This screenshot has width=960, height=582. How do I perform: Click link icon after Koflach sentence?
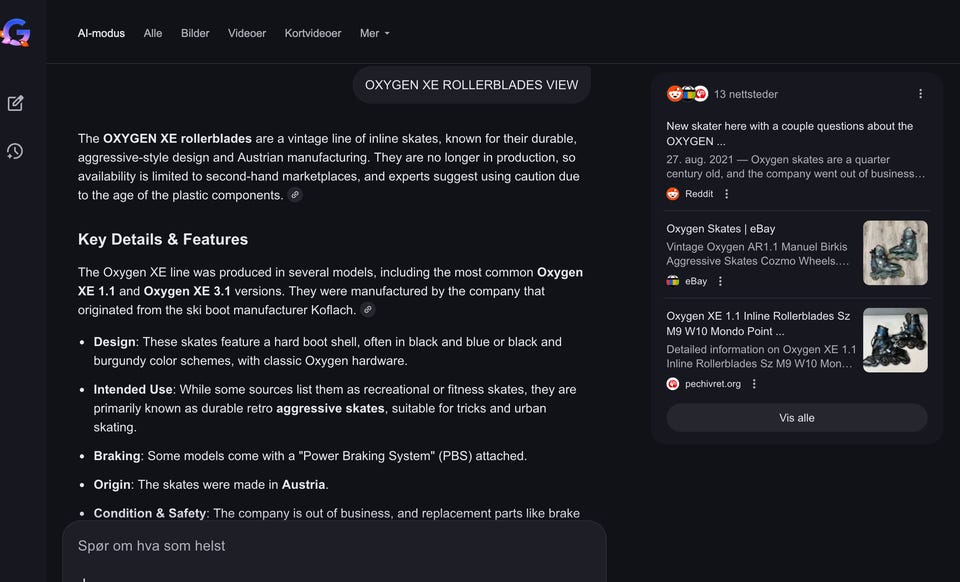[368, 310]
